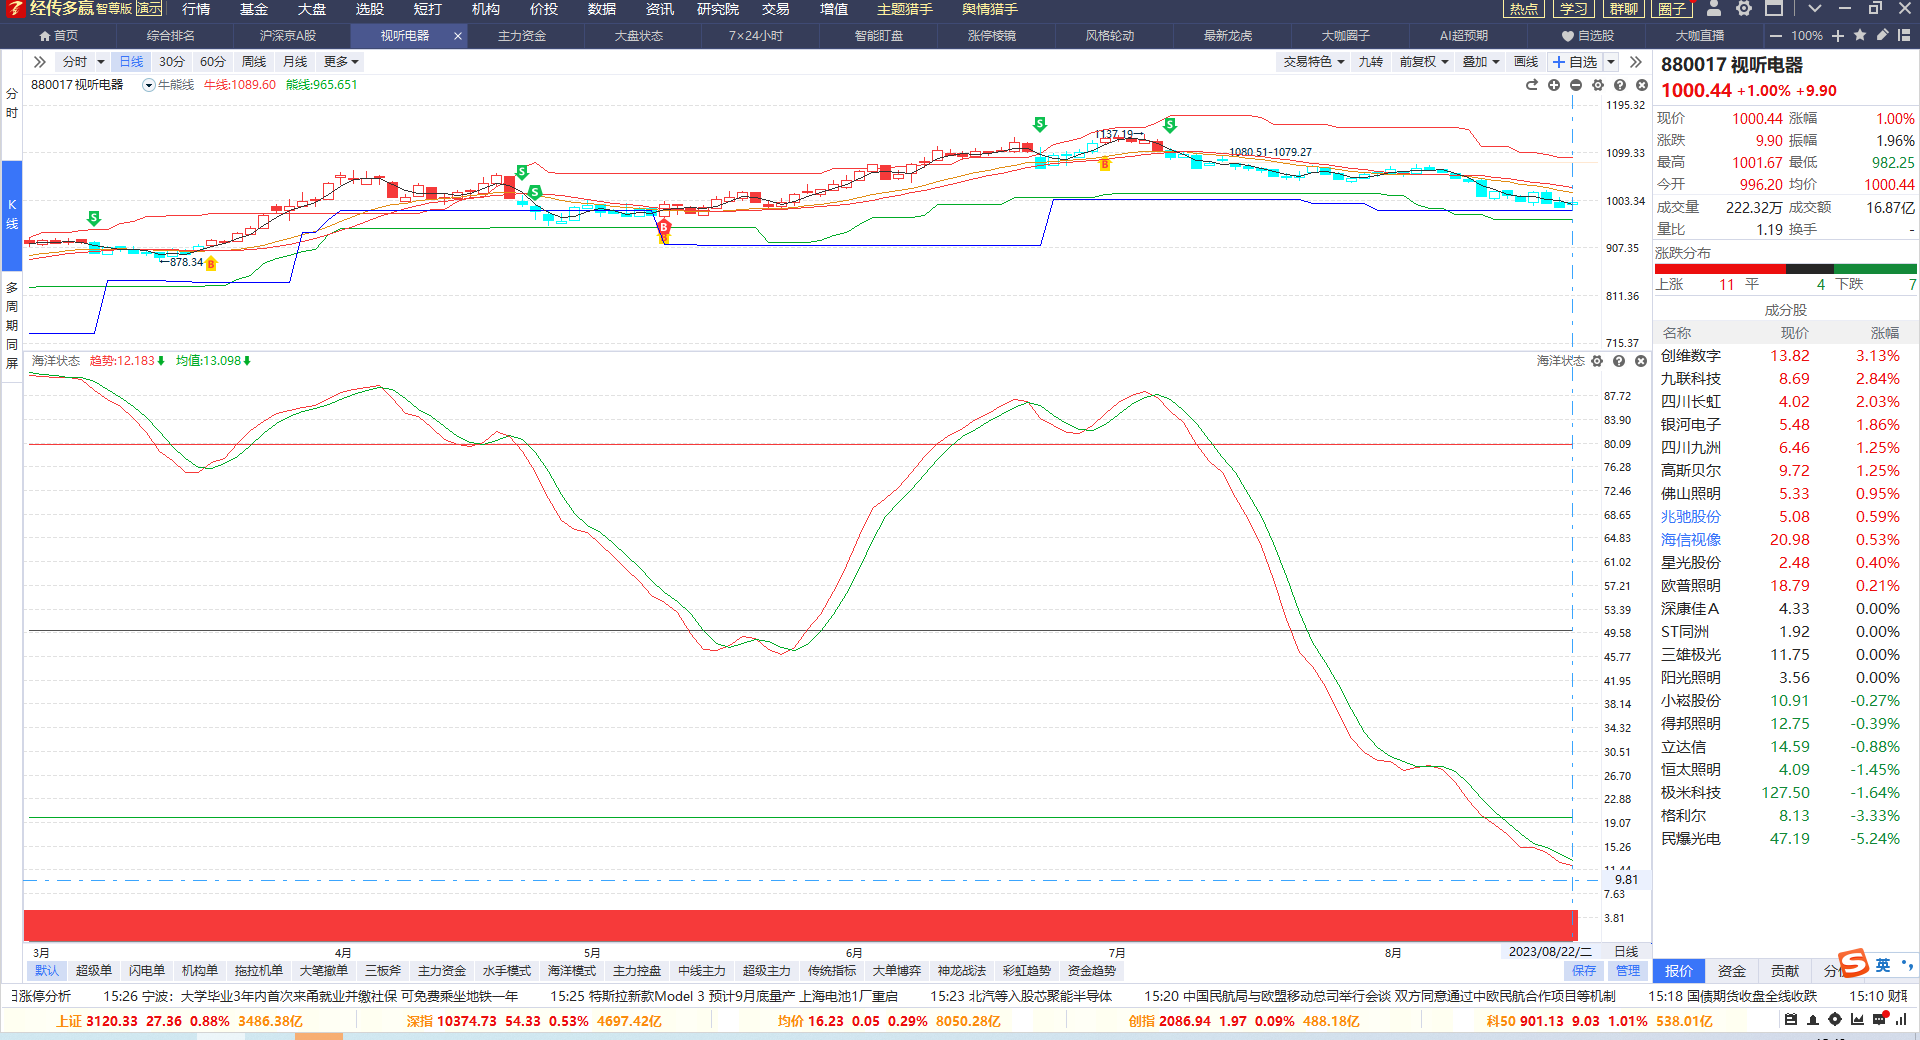Image resolution: width=1920 pixels, height=1040 pixels.
Task: Select the 日线 period
Action: [x=131, y=62]
